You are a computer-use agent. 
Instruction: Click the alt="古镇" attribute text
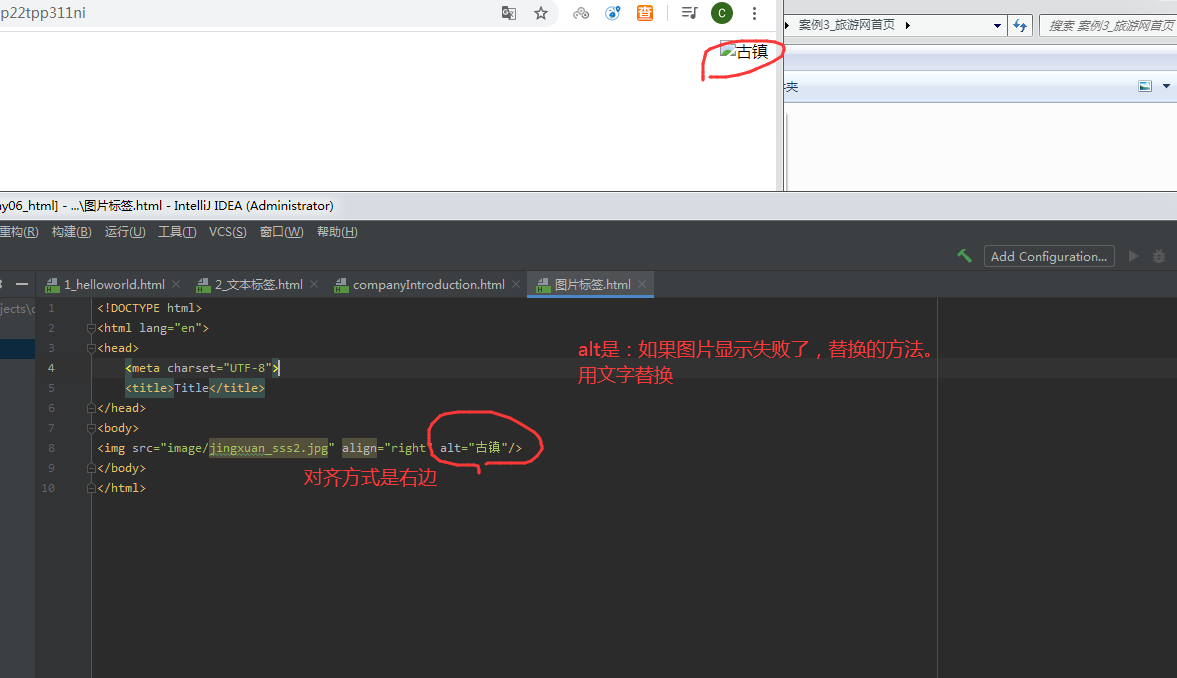pyautogui.click(x=474, y=448)
